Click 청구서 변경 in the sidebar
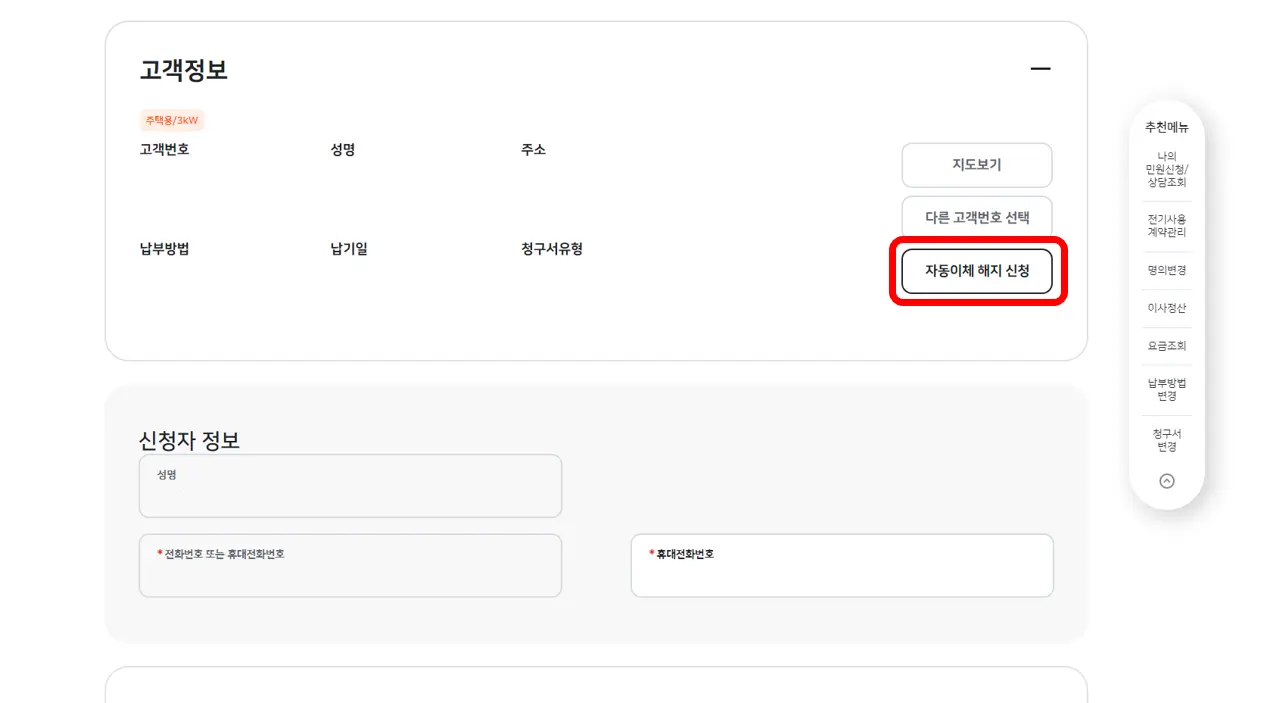This screenshot has width=1280, height=703. click(1166, 438)
